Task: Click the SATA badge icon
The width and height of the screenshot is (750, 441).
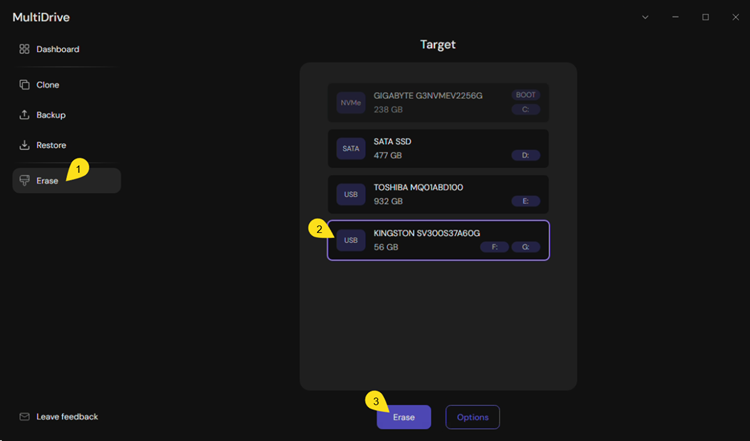Action: tap(351, 149)
